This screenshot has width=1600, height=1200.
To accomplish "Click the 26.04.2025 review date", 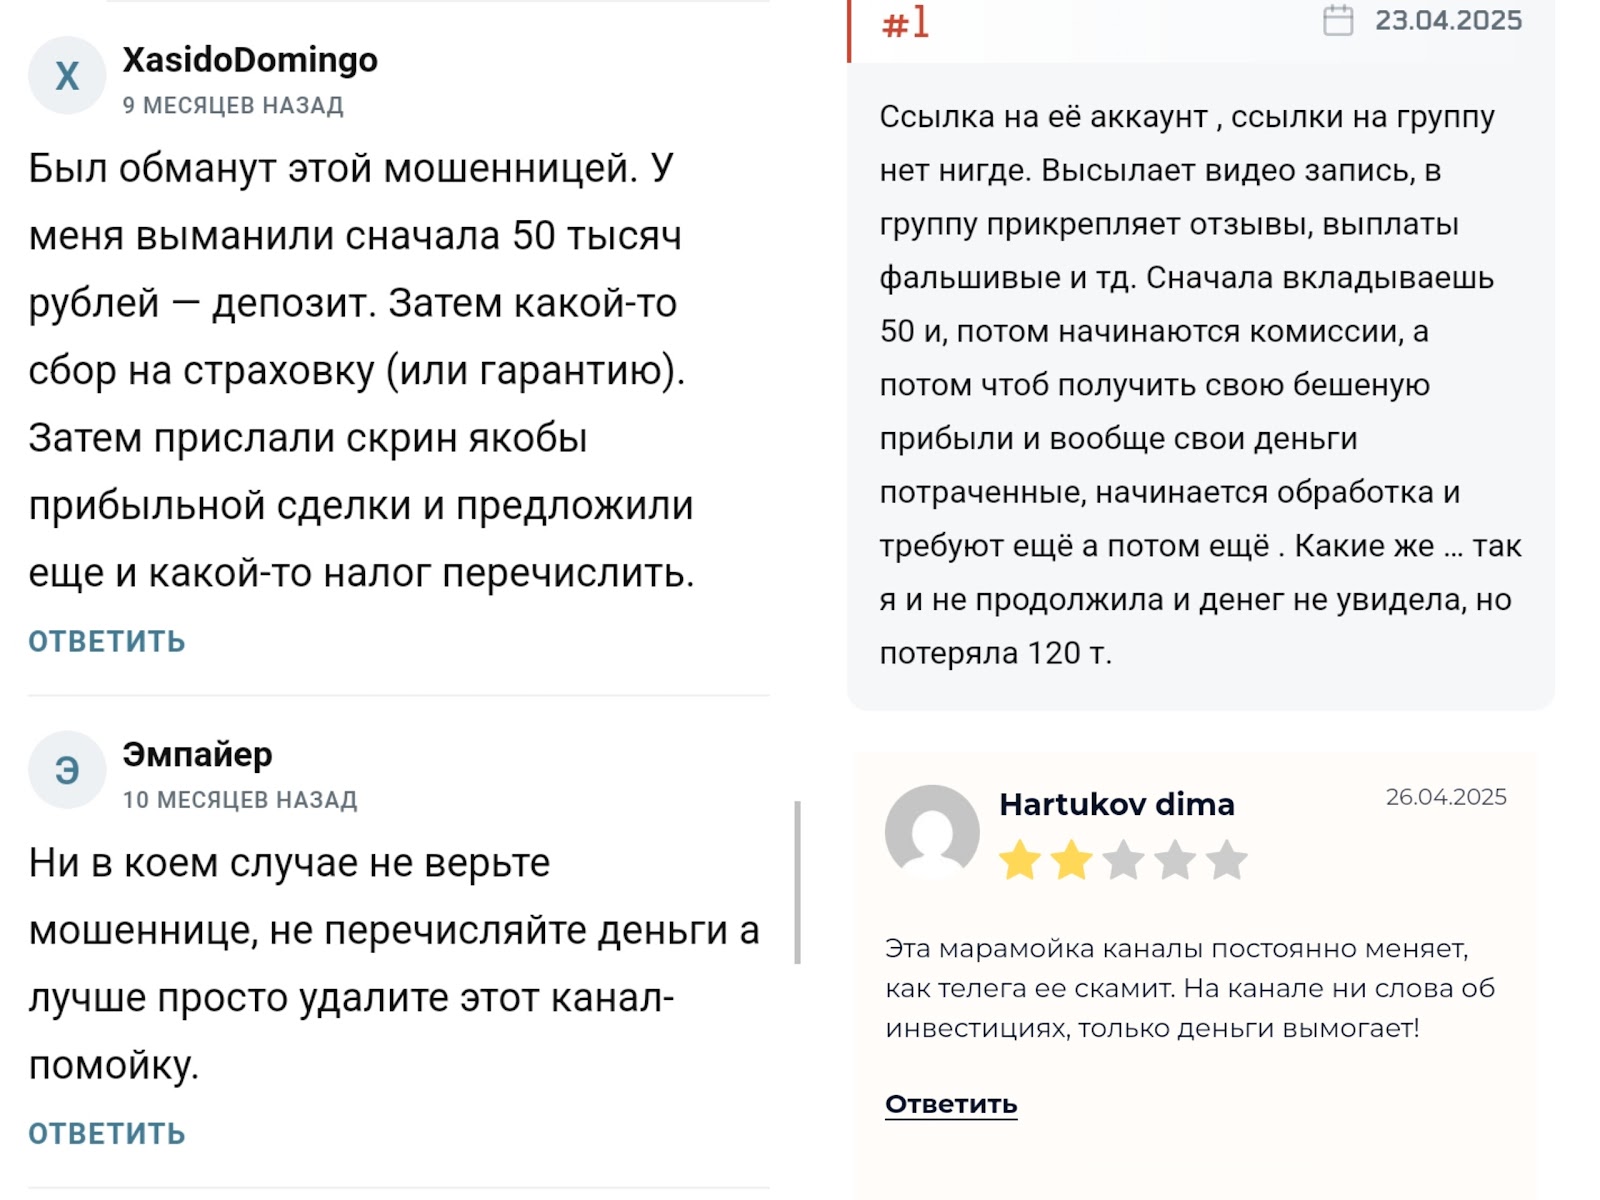I will pos(1446,797).
